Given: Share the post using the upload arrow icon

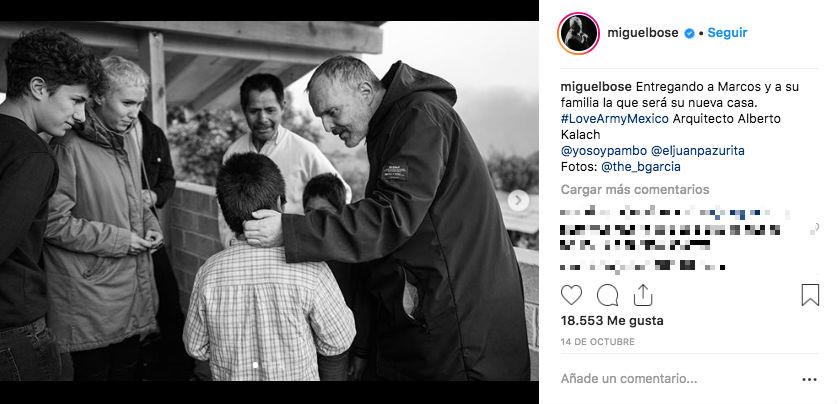Looking at the screenshot, I should [x=642, y=295].
